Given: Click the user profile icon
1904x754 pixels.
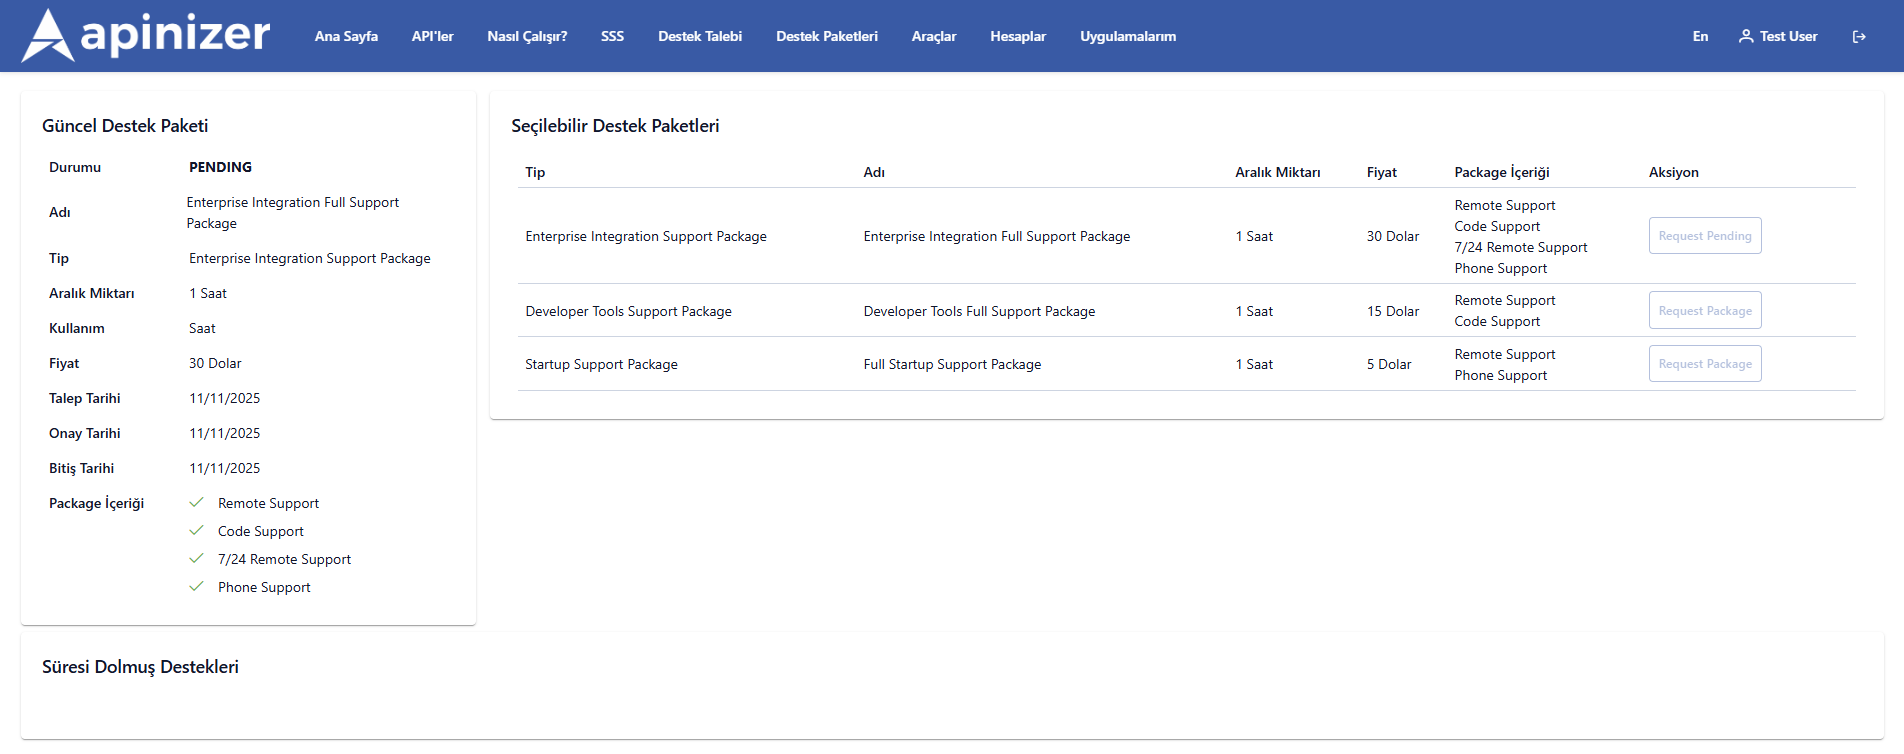Looking at the screenshot, I should point(1746,36).
